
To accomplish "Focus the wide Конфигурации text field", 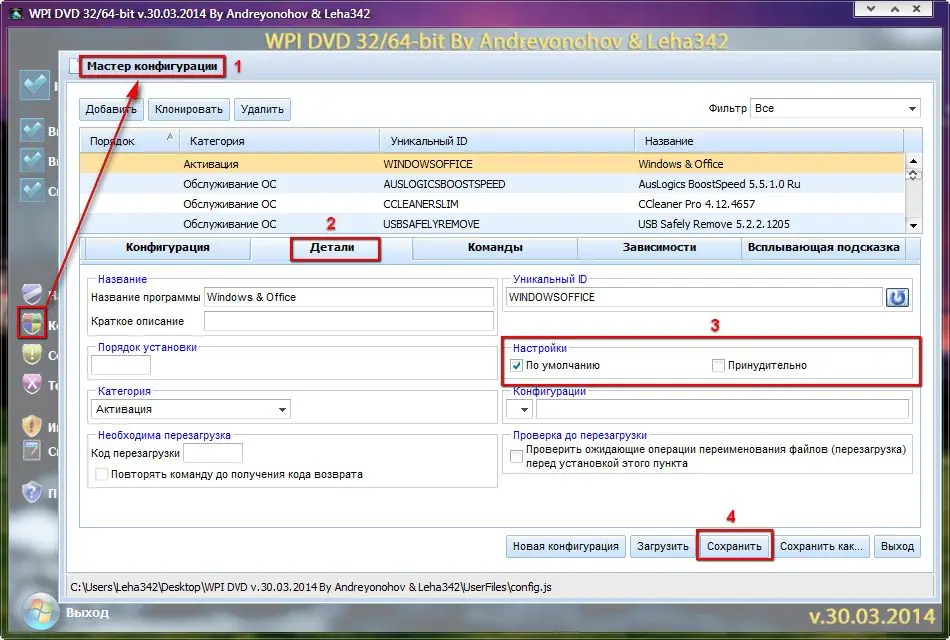I will point(722,410).
